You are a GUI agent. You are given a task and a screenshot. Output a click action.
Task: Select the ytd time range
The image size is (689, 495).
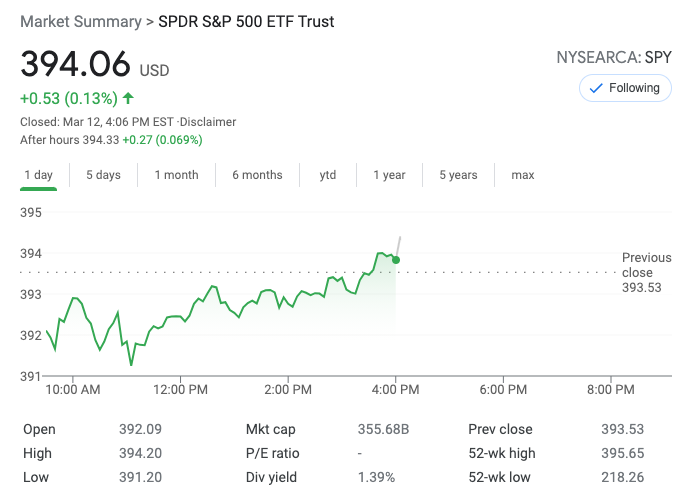click(328, 175)
